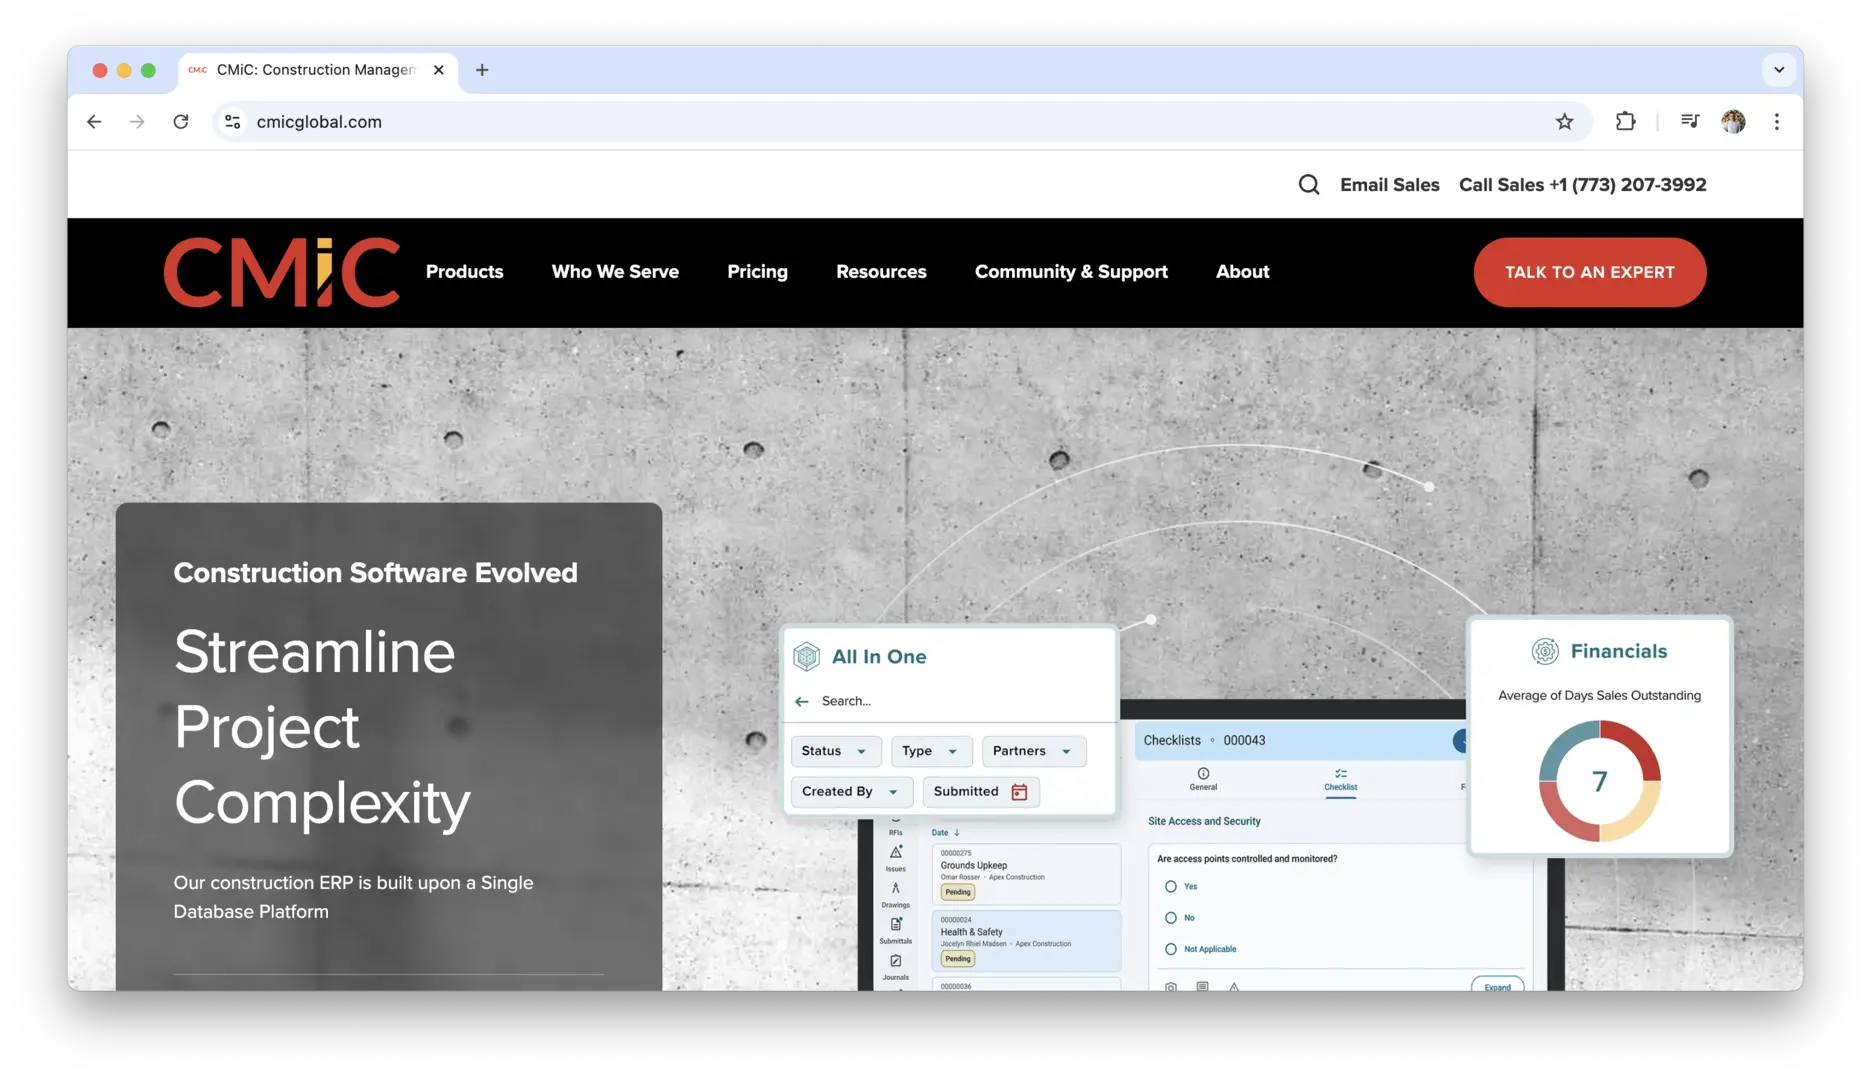Screen dimensions: 1871x1080
Task: Open the Type filter dropdown
Action: click(x=931, y=751)
